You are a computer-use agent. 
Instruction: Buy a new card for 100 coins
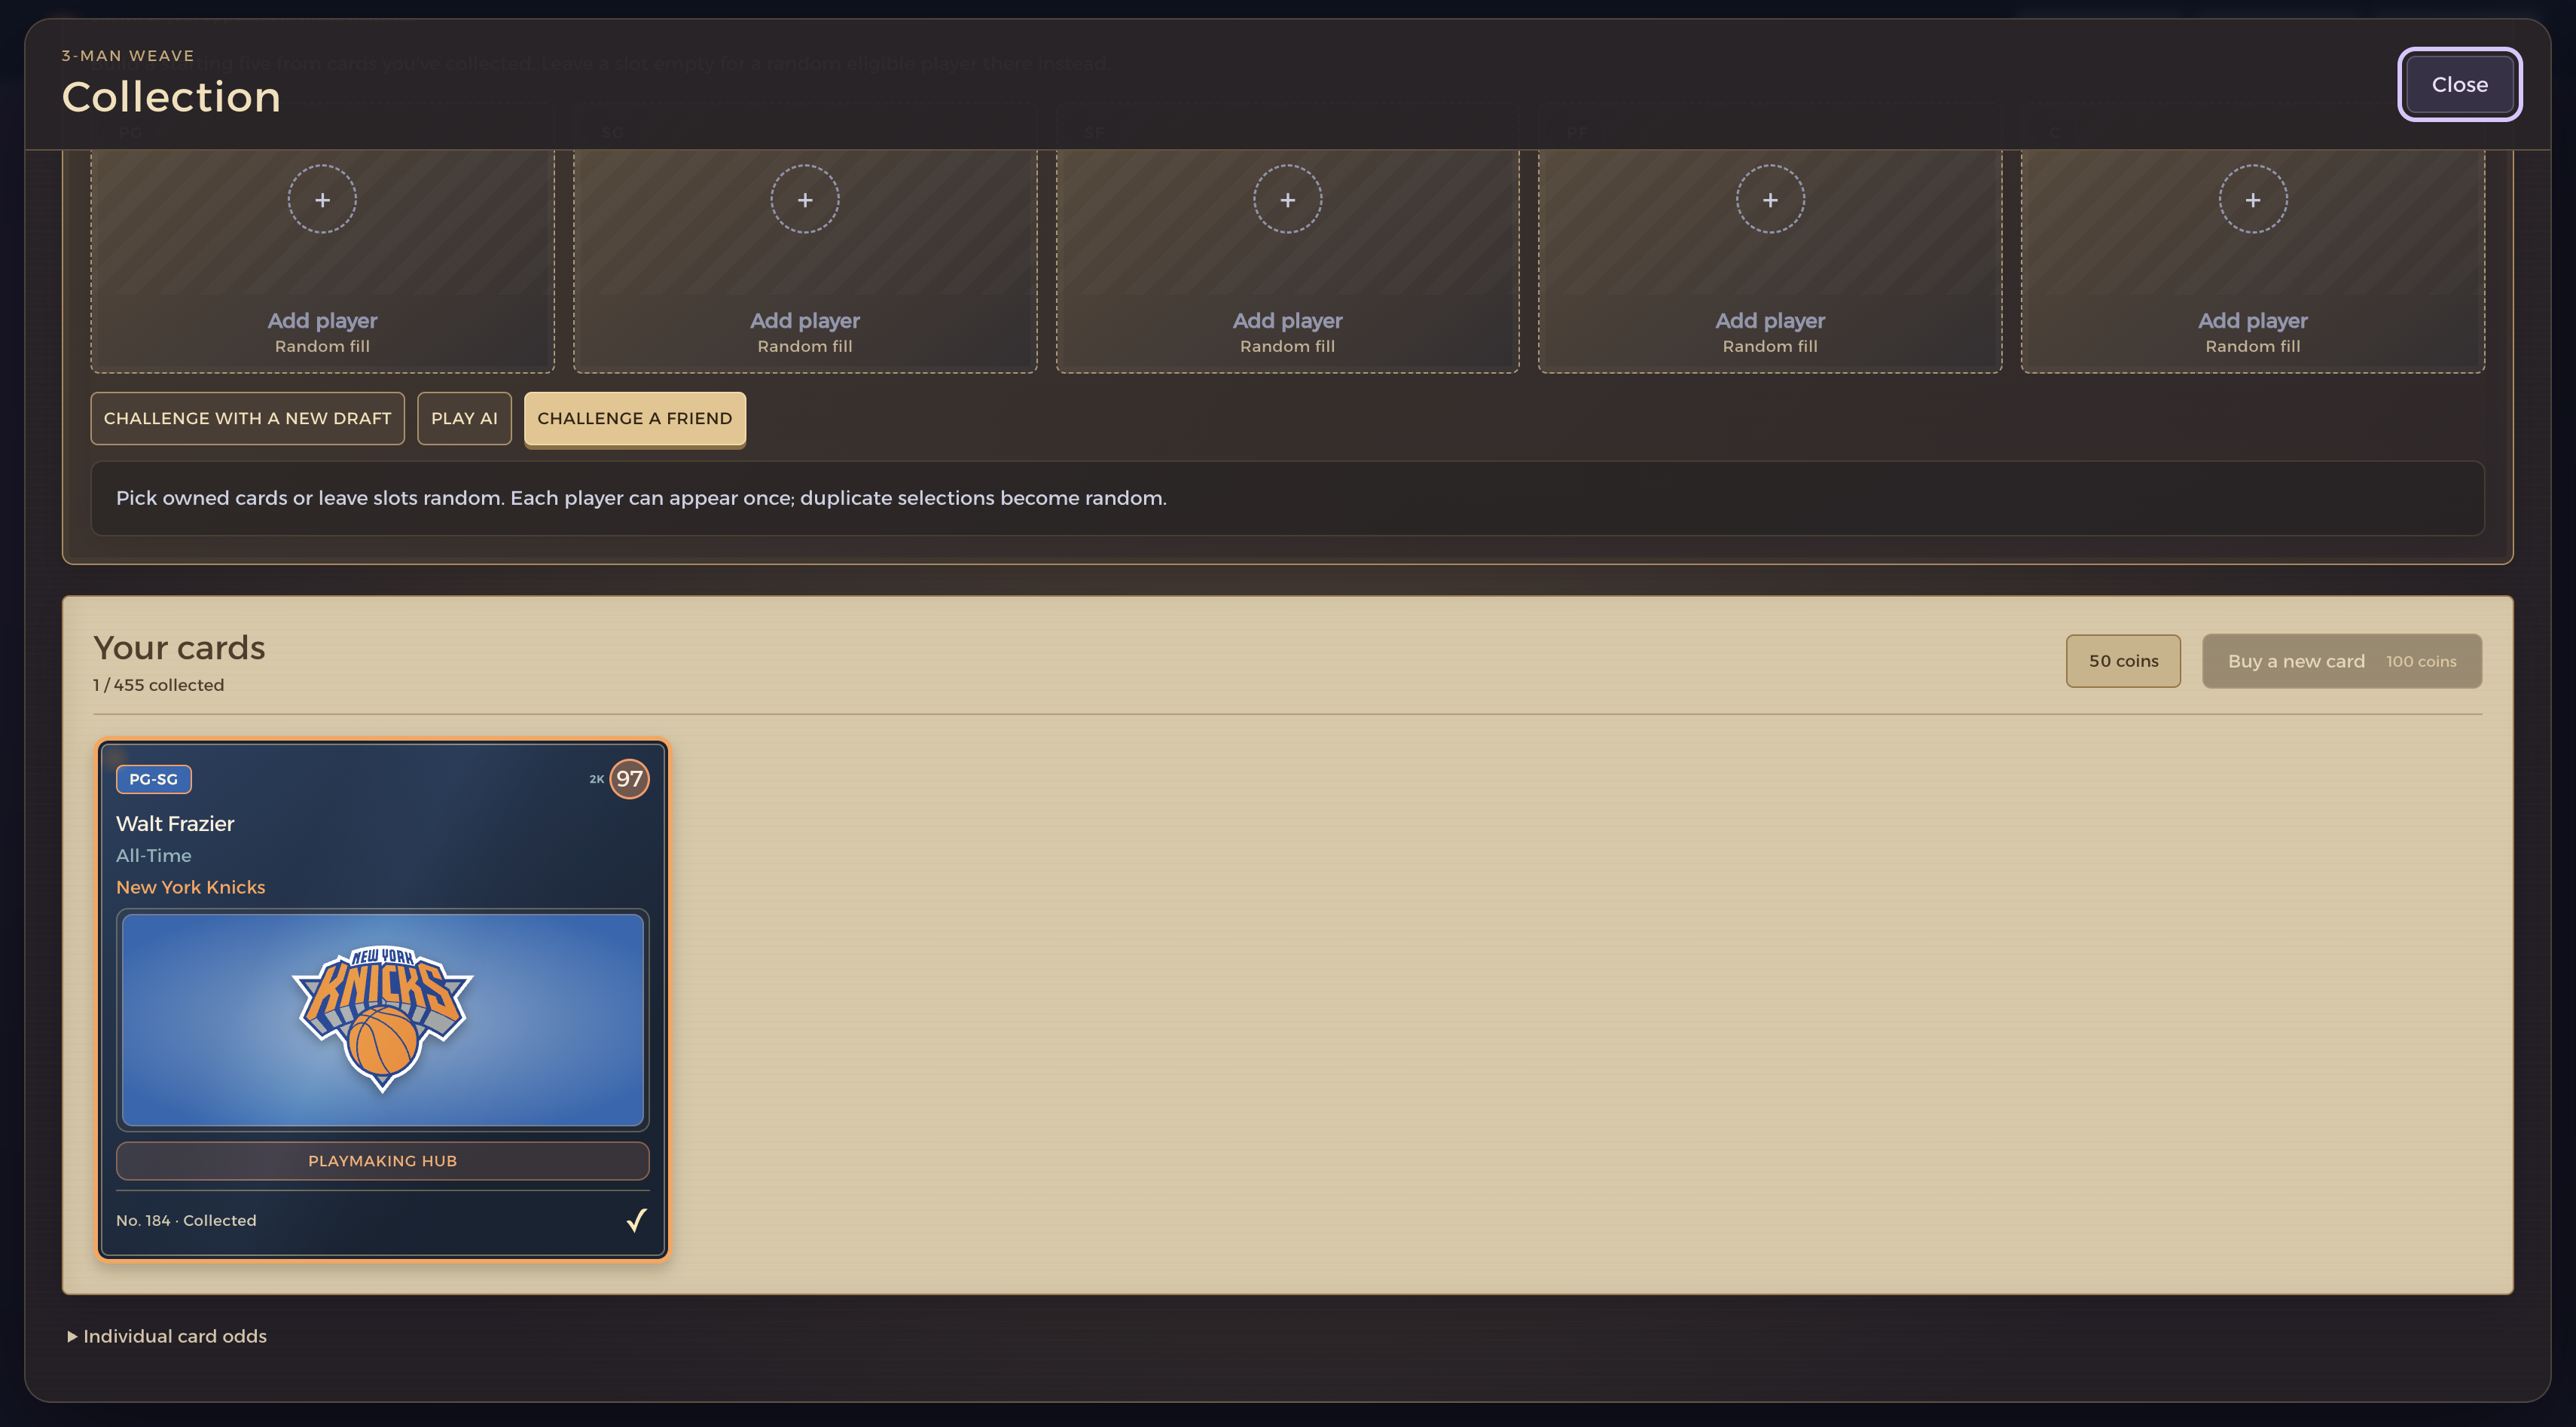2341,661
